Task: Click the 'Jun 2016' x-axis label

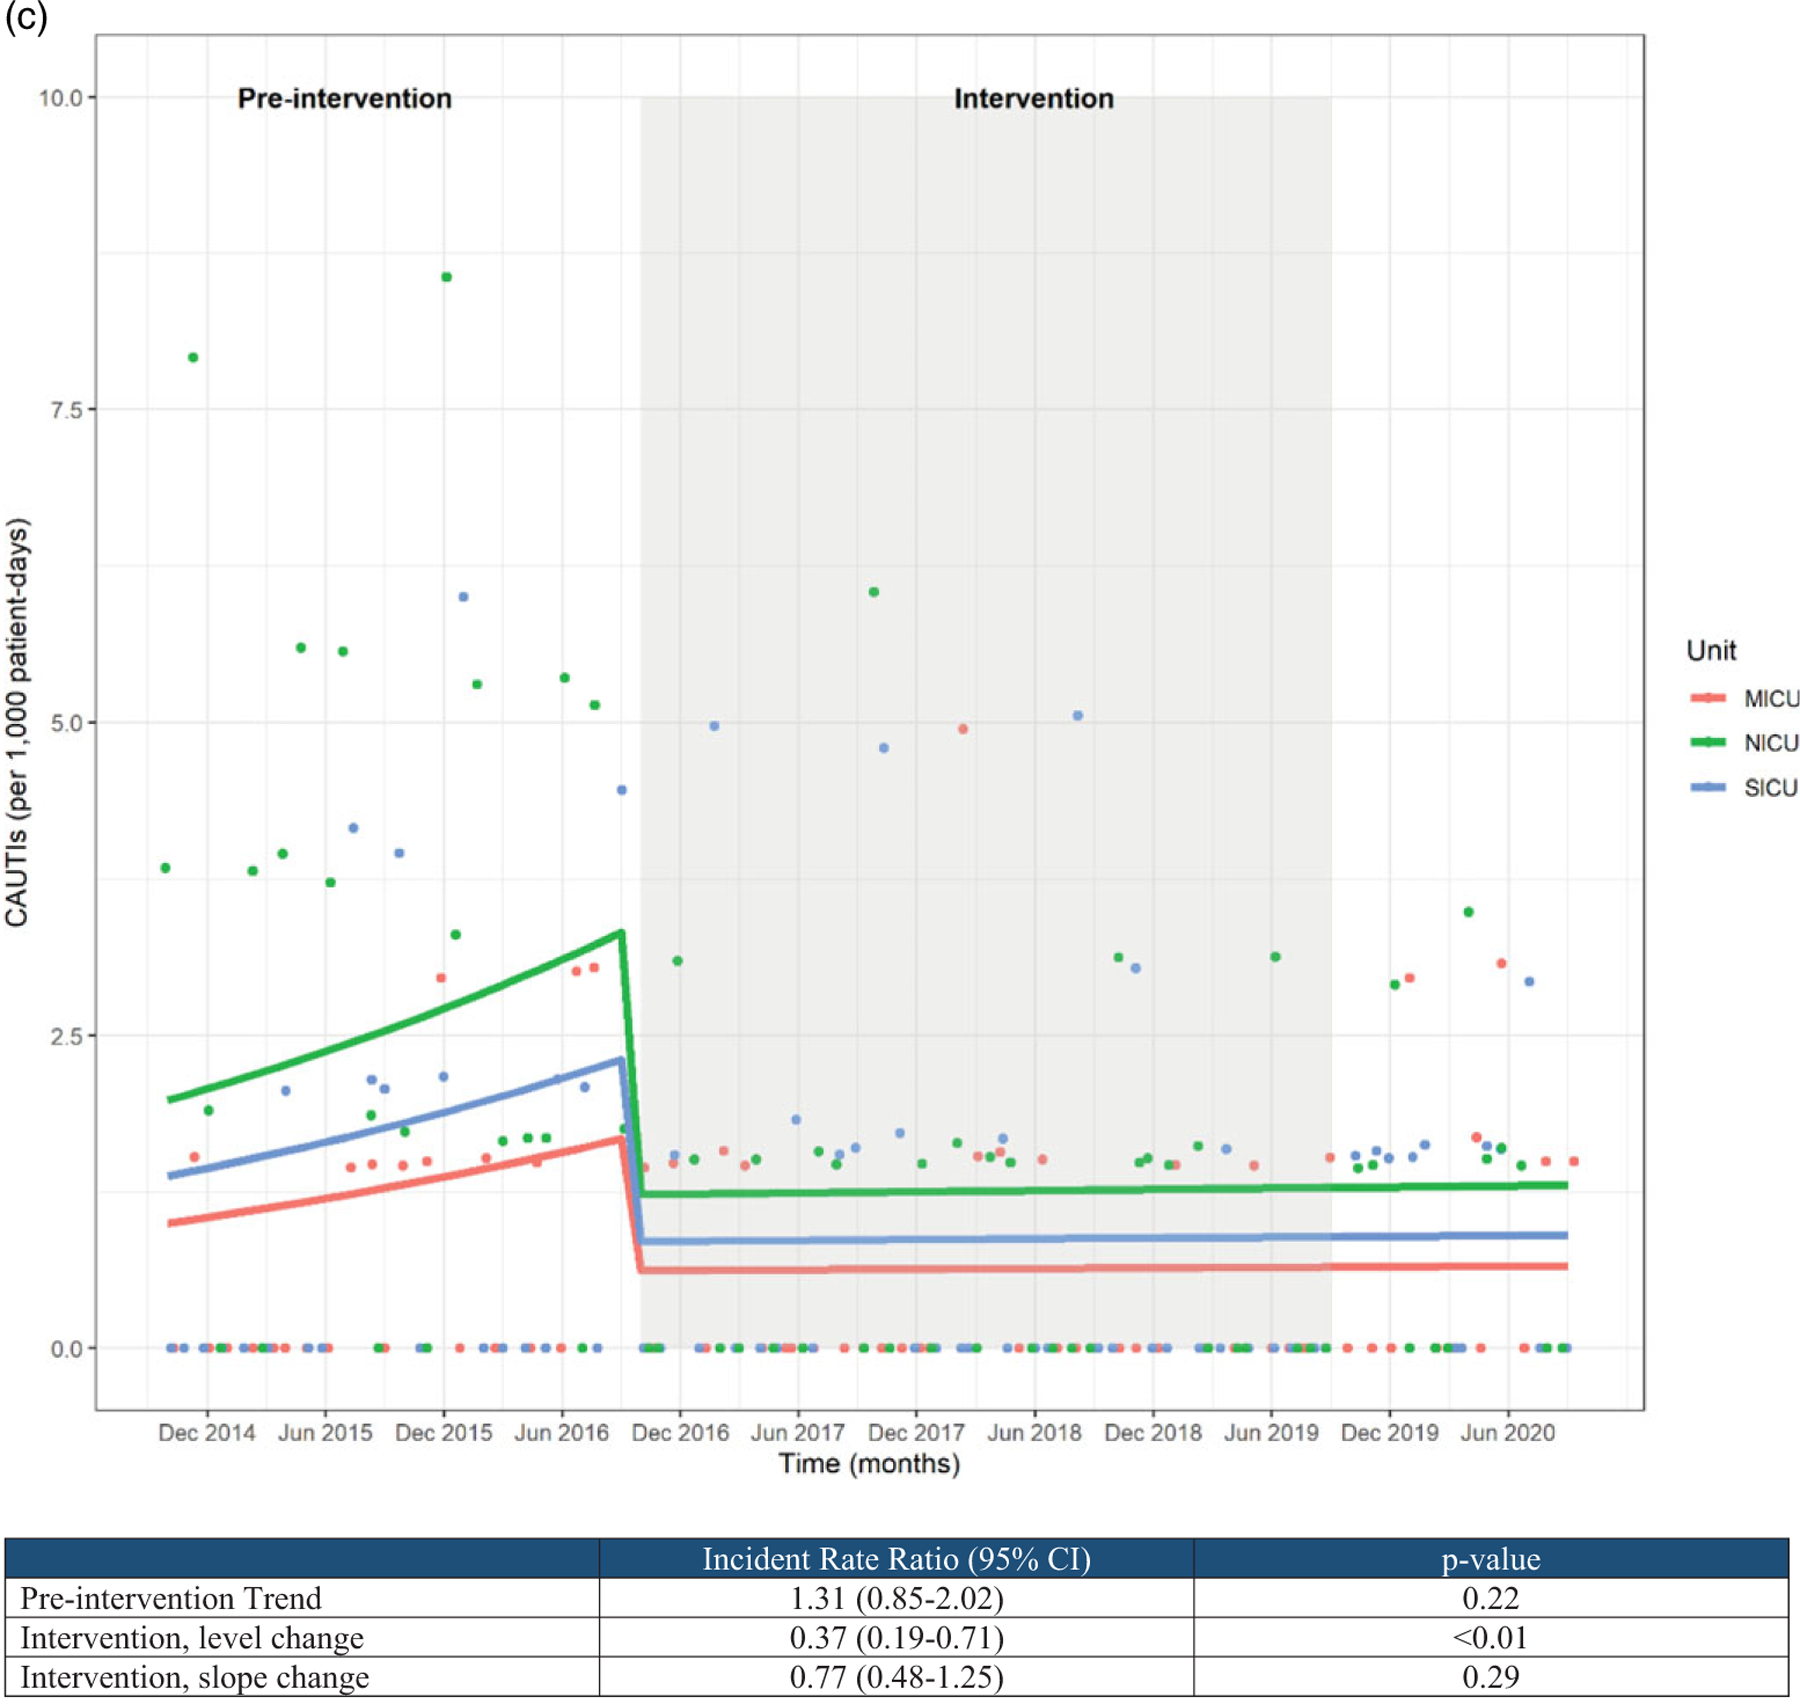Action: [561, 1432]
